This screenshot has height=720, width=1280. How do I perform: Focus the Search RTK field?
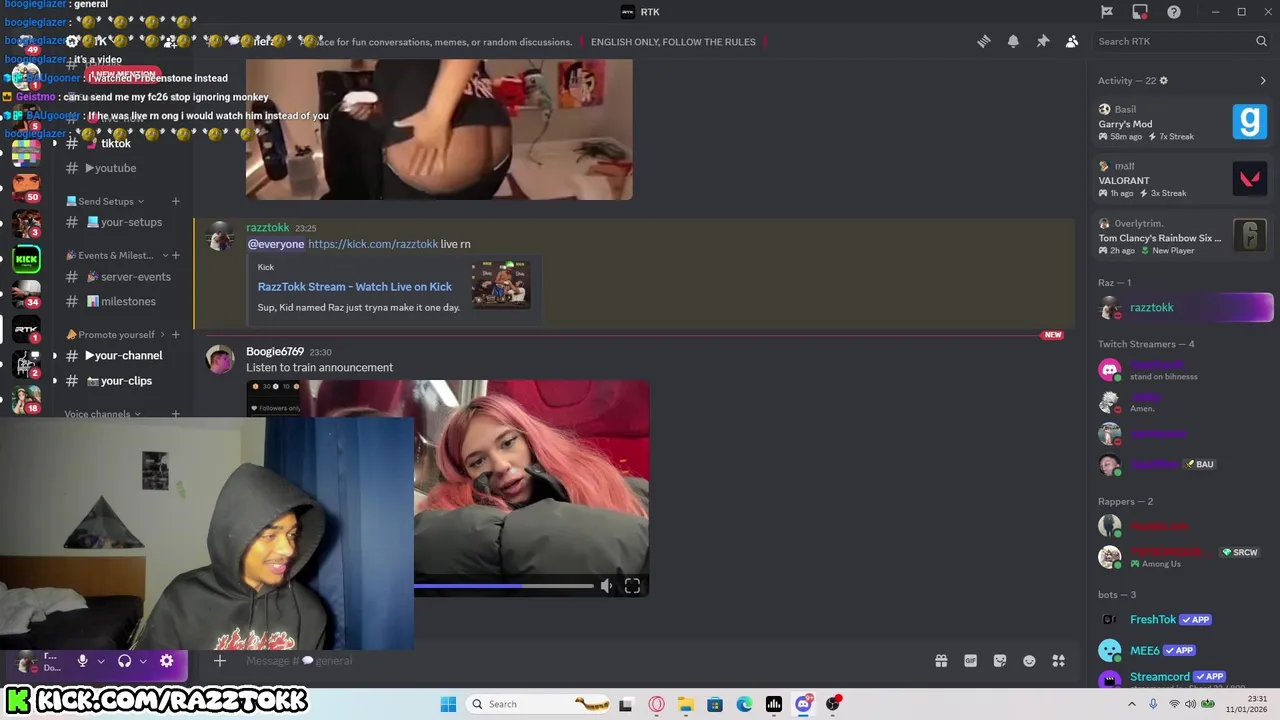click(x=1180, y=41)
